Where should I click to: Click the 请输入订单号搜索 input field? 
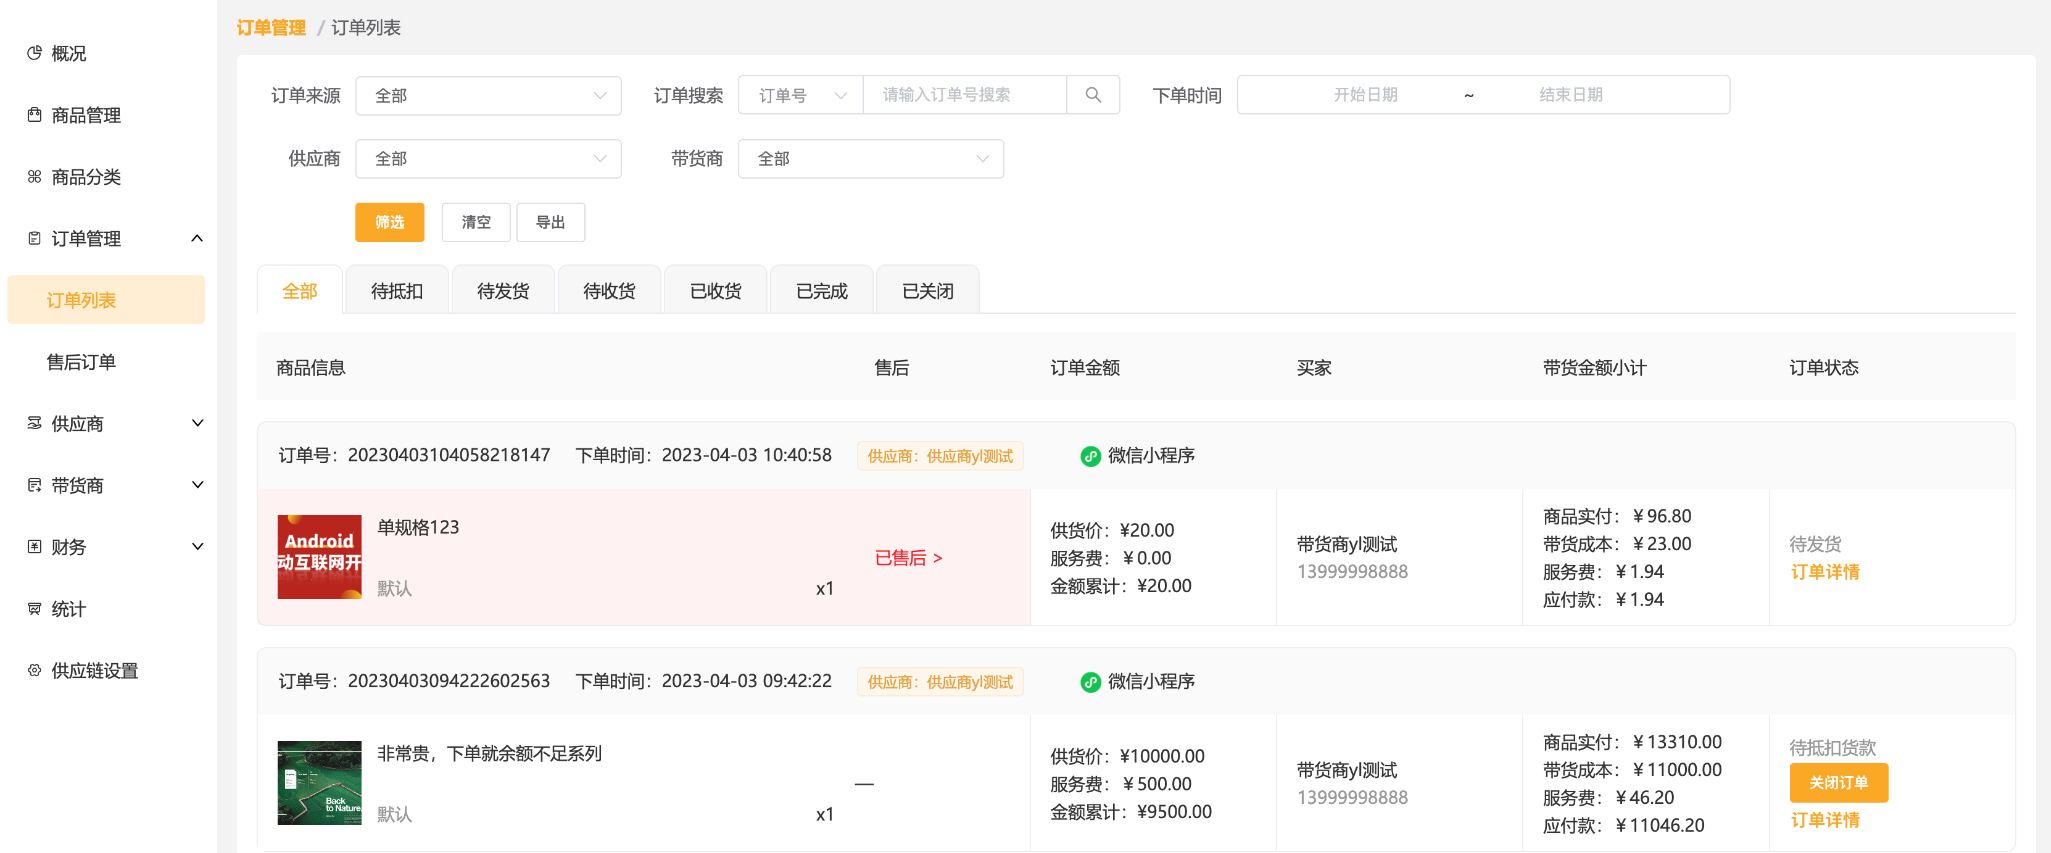(964, 95)
